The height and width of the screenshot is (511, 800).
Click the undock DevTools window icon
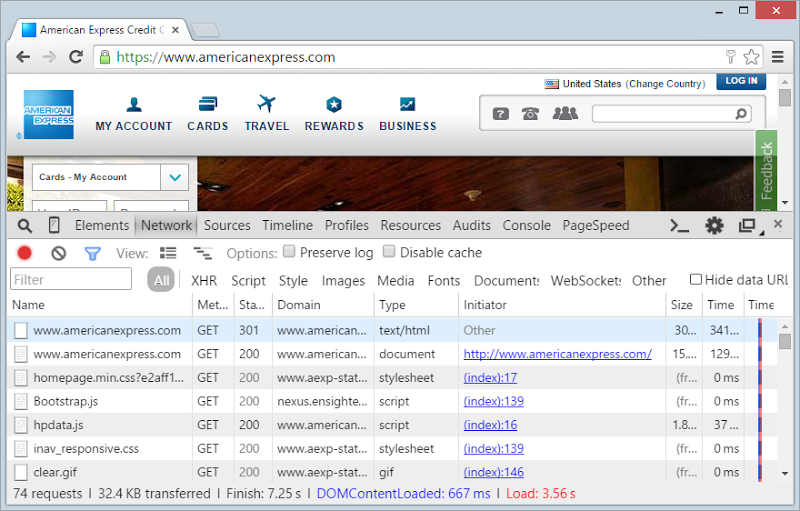[747, 225]
